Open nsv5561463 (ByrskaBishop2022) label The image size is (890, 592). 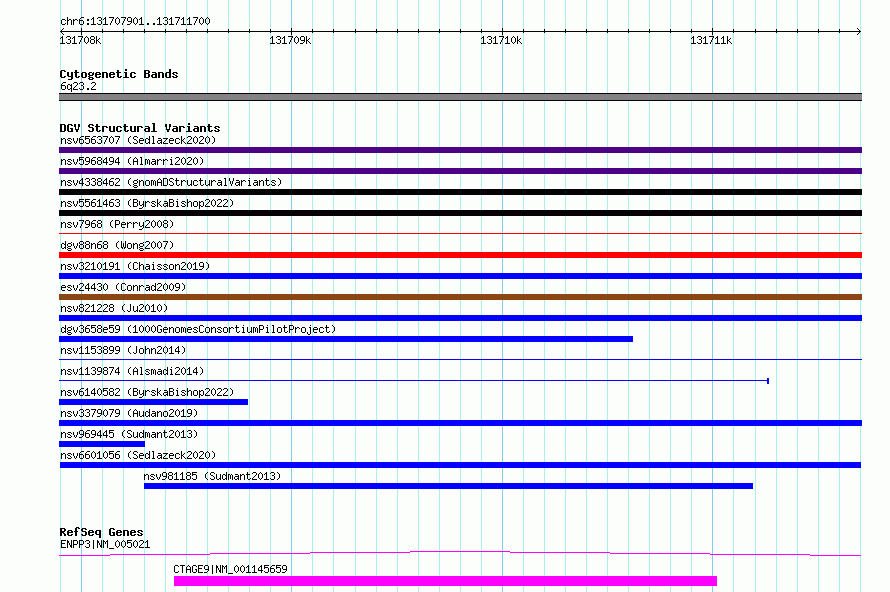pos(147,203)
